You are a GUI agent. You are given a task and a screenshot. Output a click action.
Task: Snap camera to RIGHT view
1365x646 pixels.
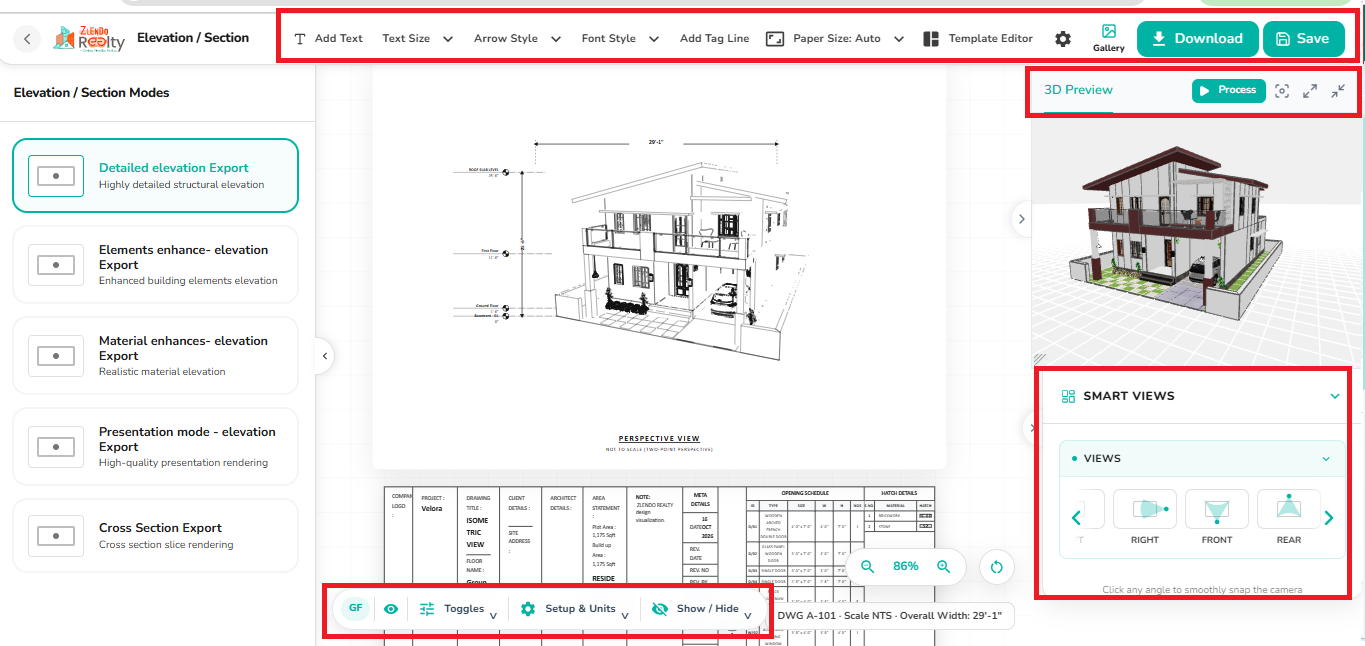[x=1145, y=517]
